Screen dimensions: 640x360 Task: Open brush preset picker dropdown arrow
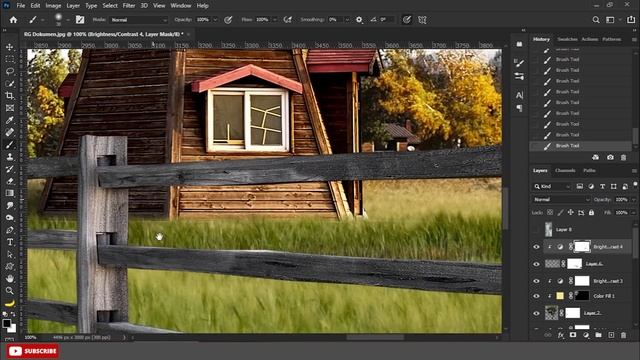click(68, 20)
